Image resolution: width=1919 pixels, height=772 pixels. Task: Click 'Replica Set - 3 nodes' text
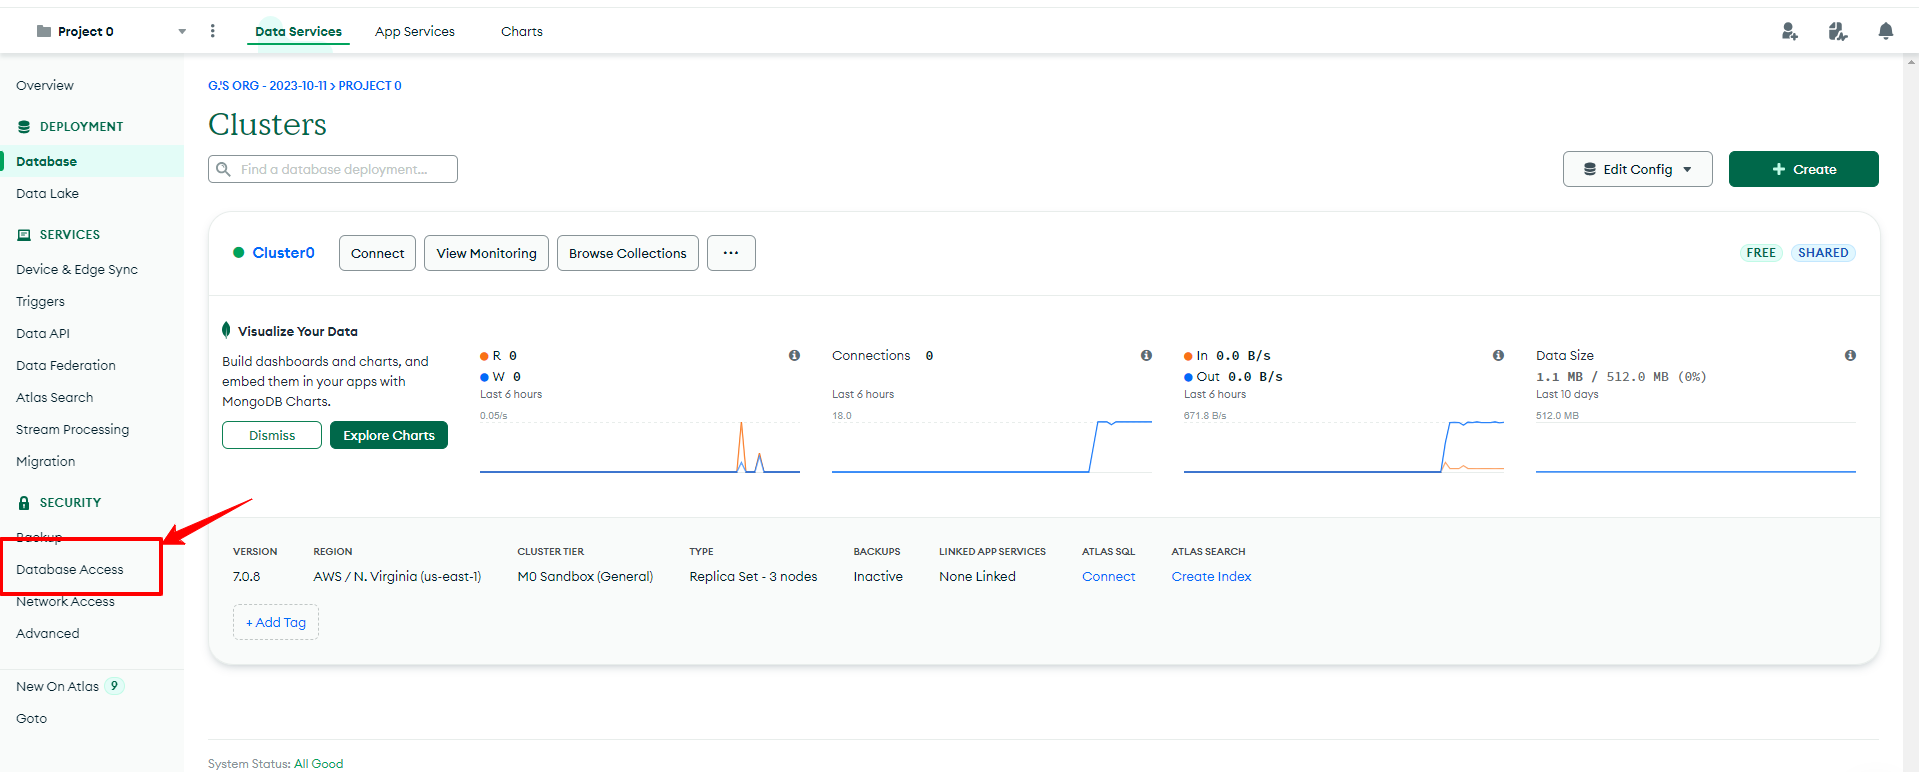click(x=753, y=576)
